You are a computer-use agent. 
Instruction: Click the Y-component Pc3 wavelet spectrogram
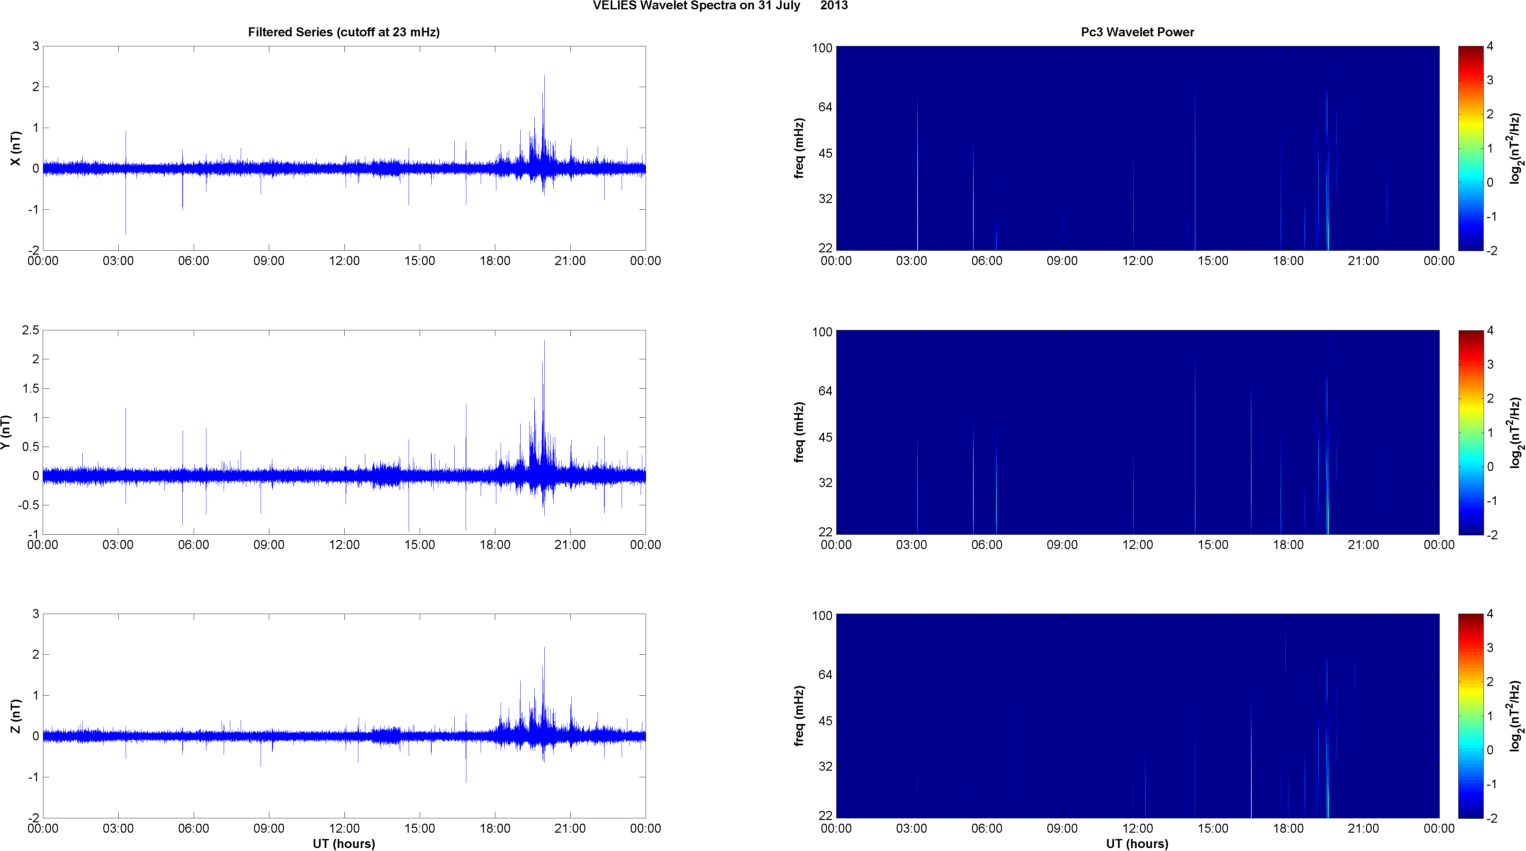(1137, 432)
